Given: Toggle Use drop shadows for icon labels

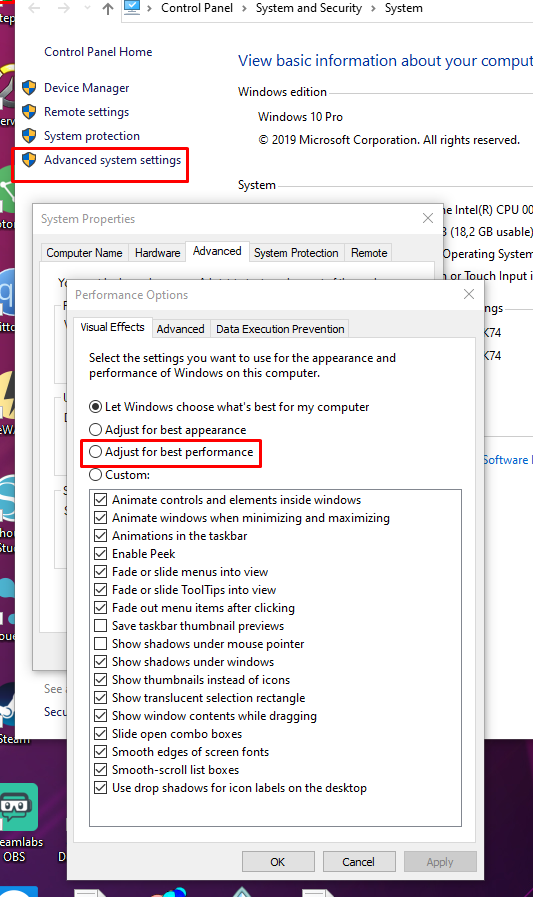Looking at the screenshot, I should tap(101, 788).
